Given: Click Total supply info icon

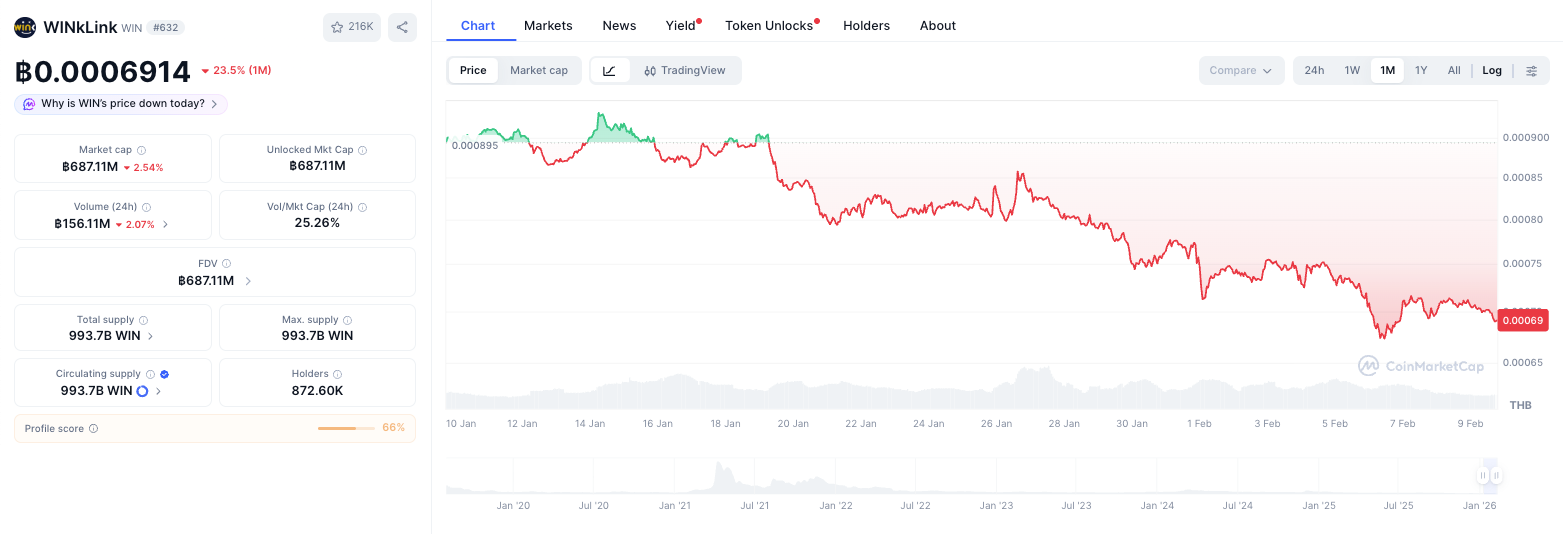Looking at the screenshot, I should [143, 320].
